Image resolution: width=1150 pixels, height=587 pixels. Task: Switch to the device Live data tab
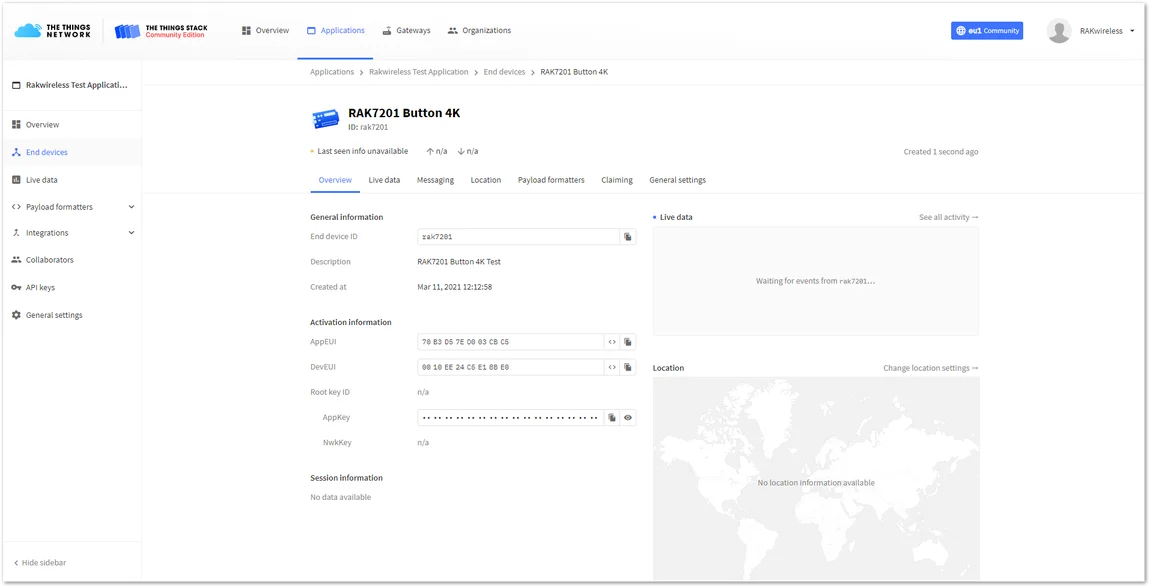[x=384, y=180]
